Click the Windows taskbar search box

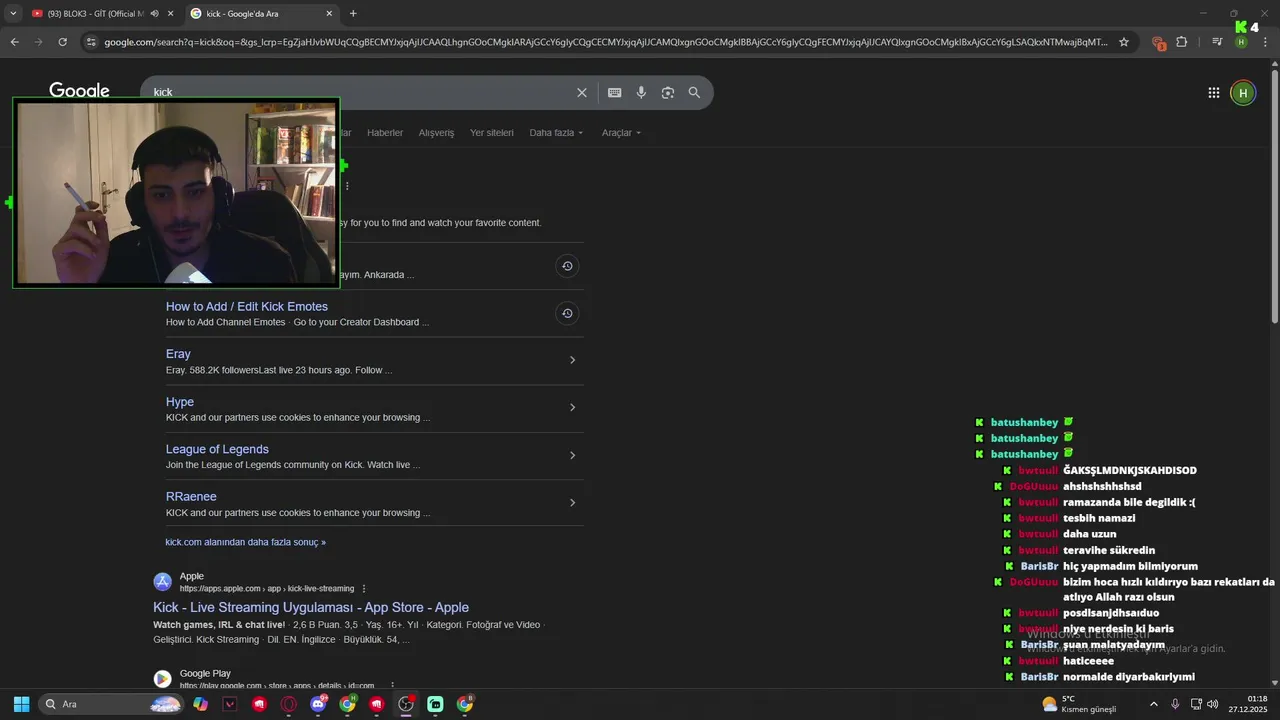tap(112, 704)
